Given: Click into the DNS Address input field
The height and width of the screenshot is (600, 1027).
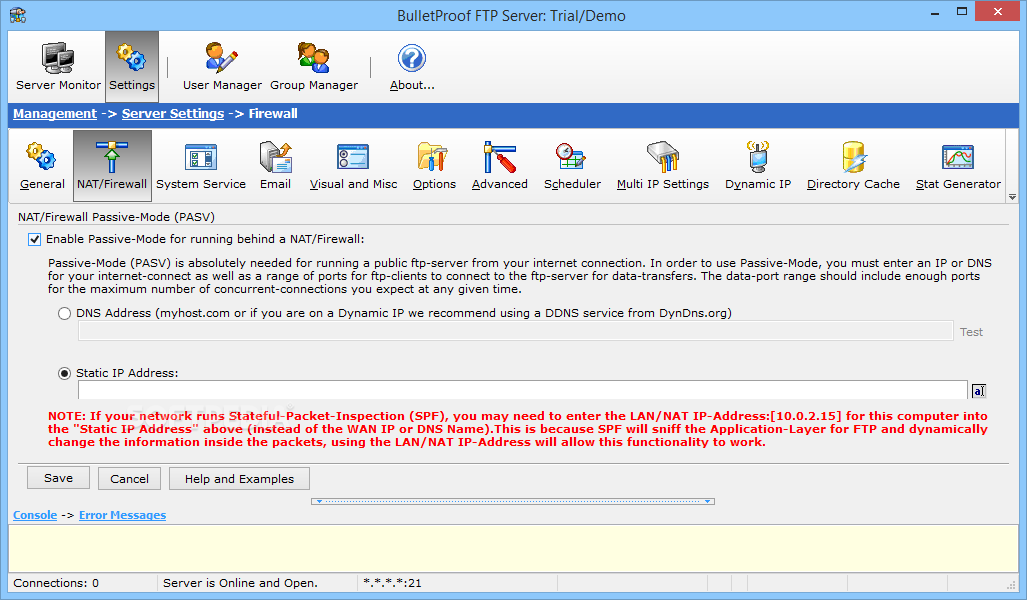Looking at the screenshot, I should (515, 331).
